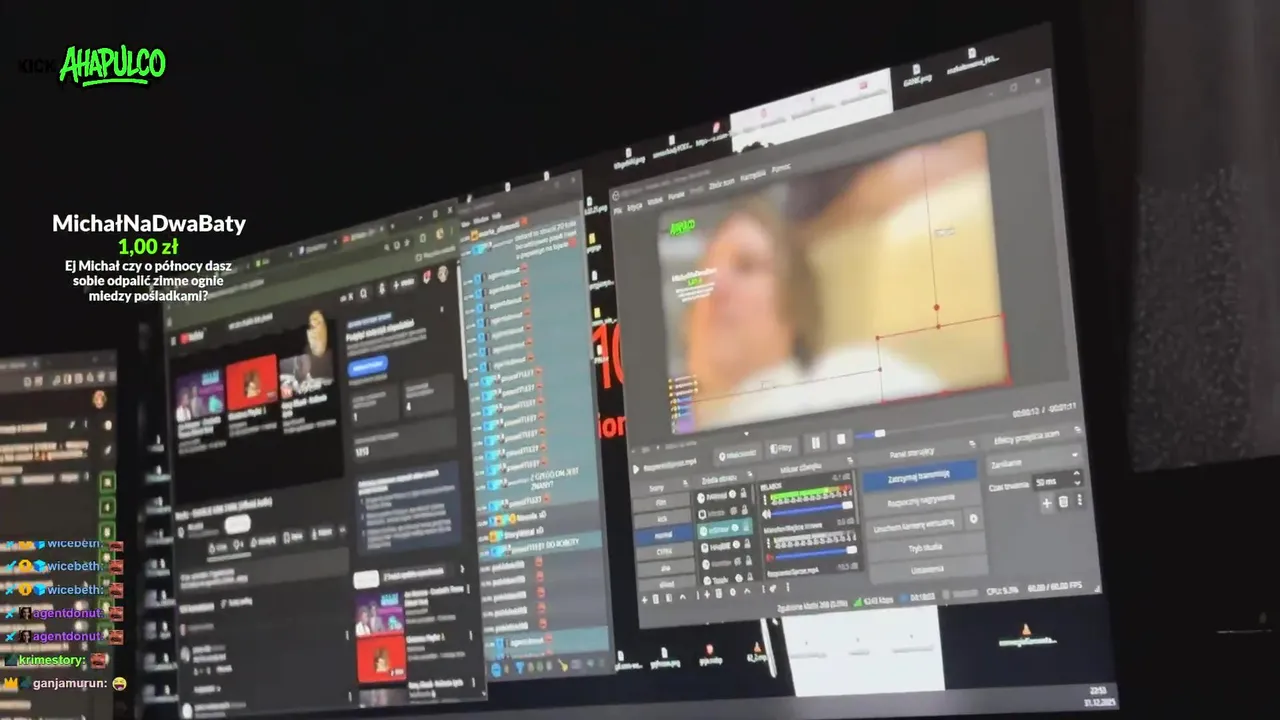Screen dimensions: 1280x720
Task: Move the selected scene up
Action: [683, 596]
